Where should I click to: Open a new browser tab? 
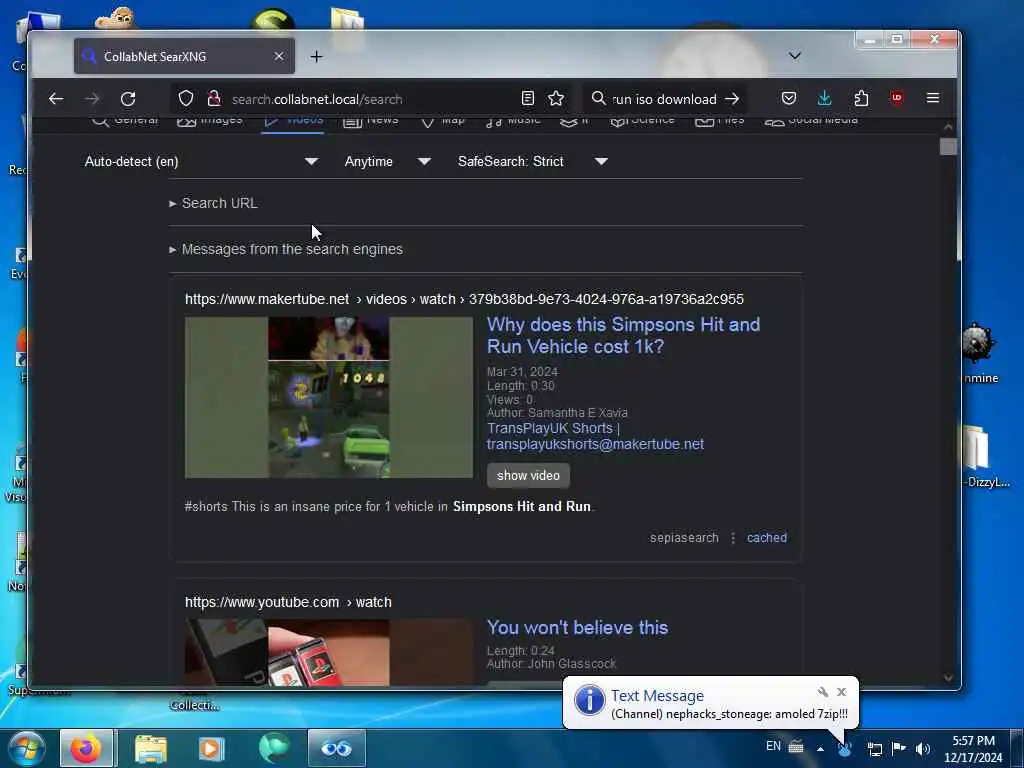click(316, 57)
